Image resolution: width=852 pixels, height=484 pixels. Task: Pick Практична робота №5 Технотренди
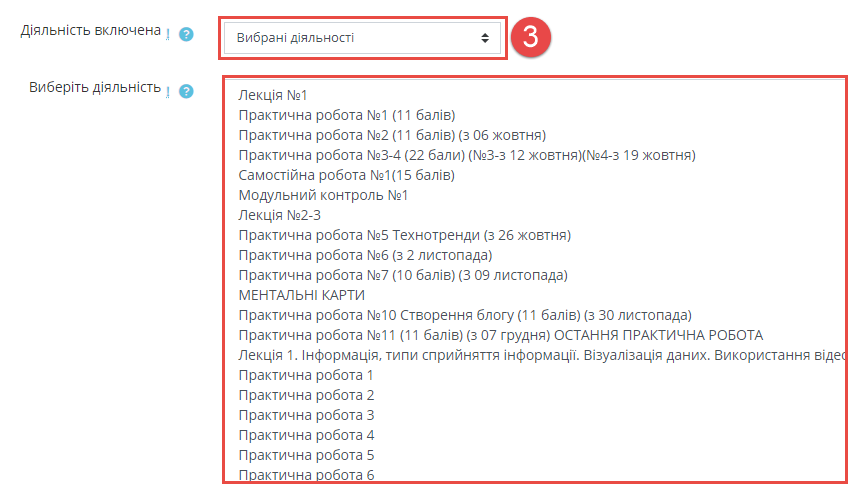pyautogui.click(x=404, y=235)
